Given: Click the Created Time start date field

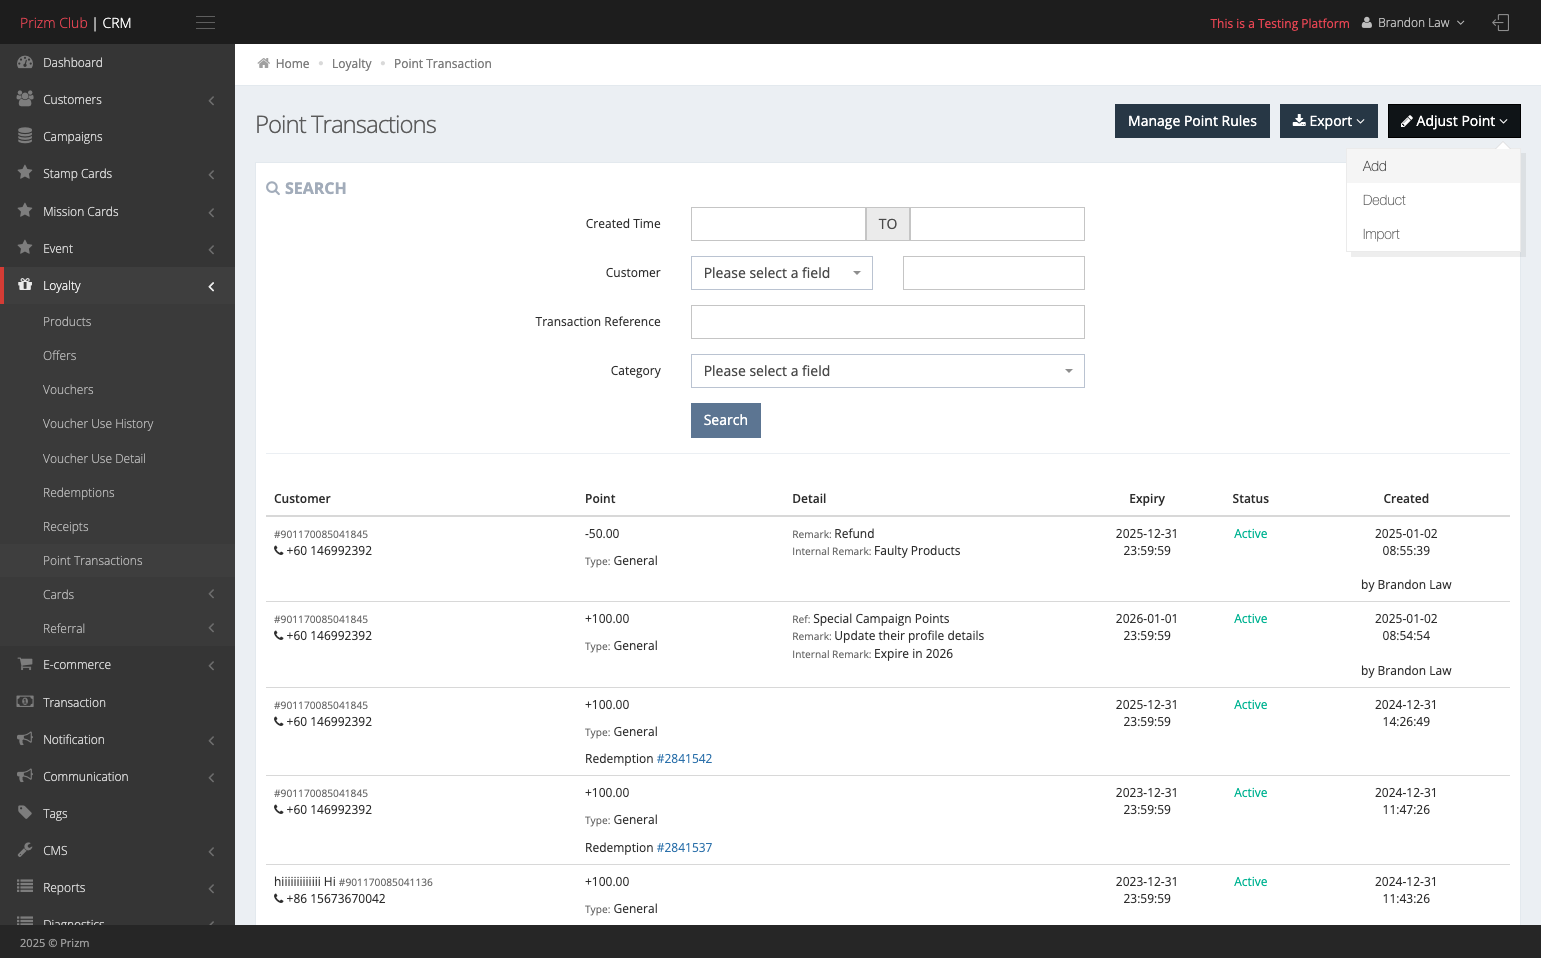Looking at the screenshot, I should 778,224.
